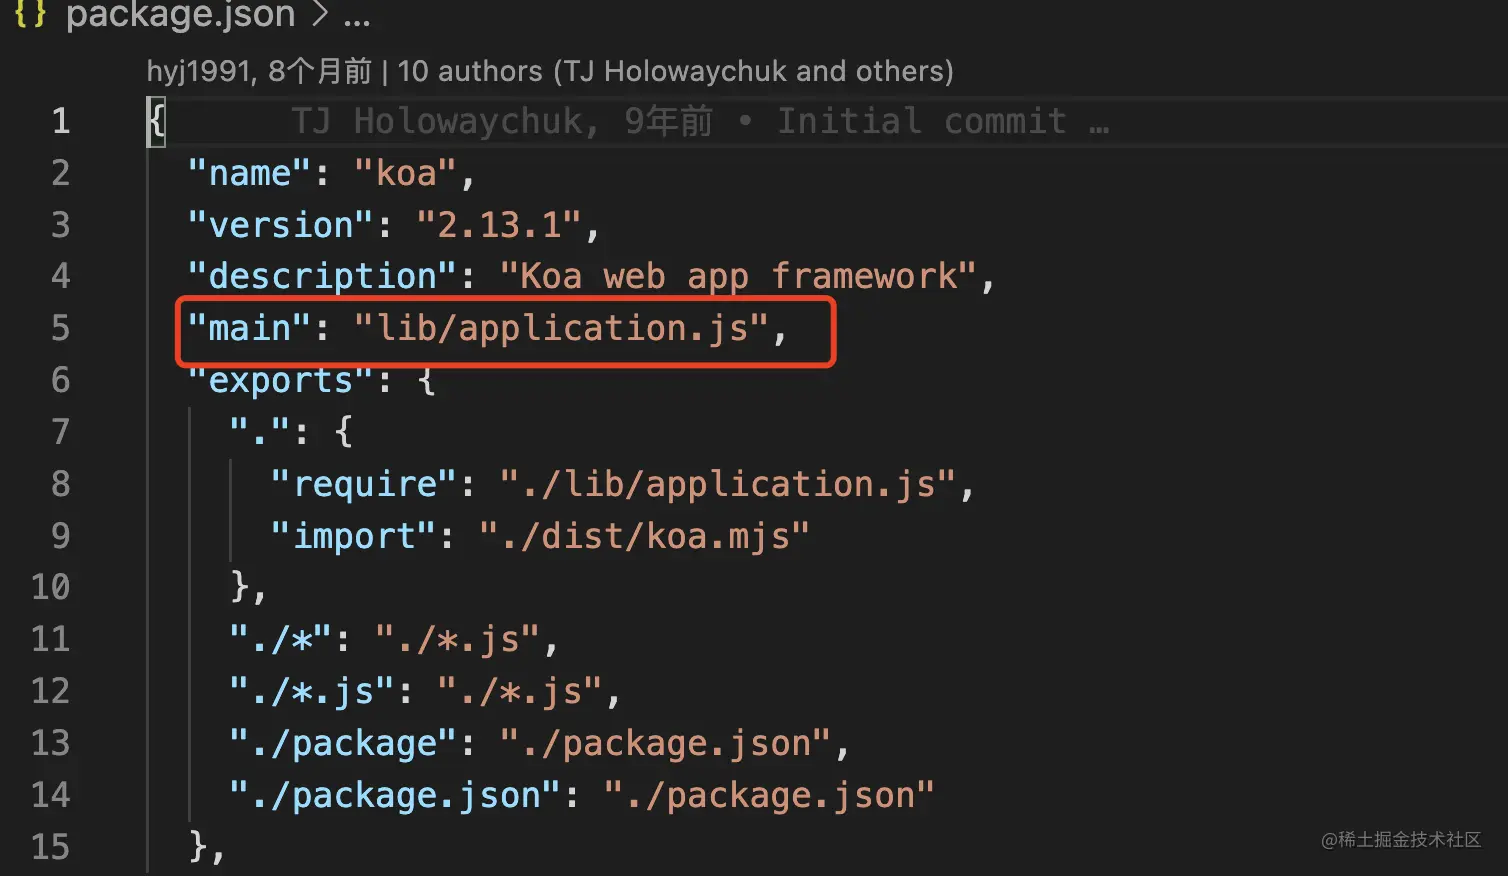The width and height of the screenshot is (1508, 876).
Task: Click the "./*.js" key on line 12
Action: click(x=312, y=691)
